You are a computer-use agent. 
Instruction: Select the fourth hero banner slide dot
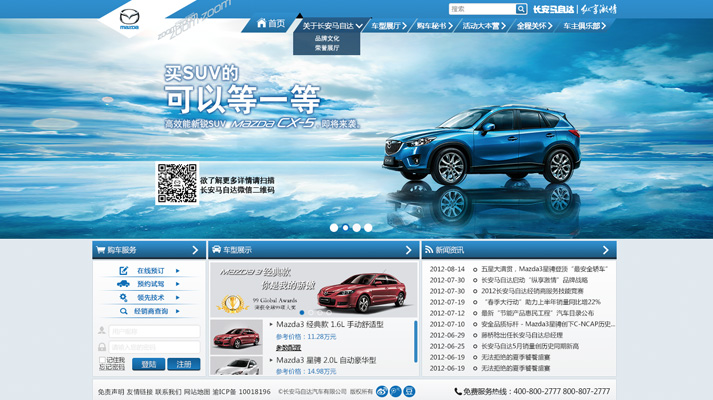click(368, 228)
